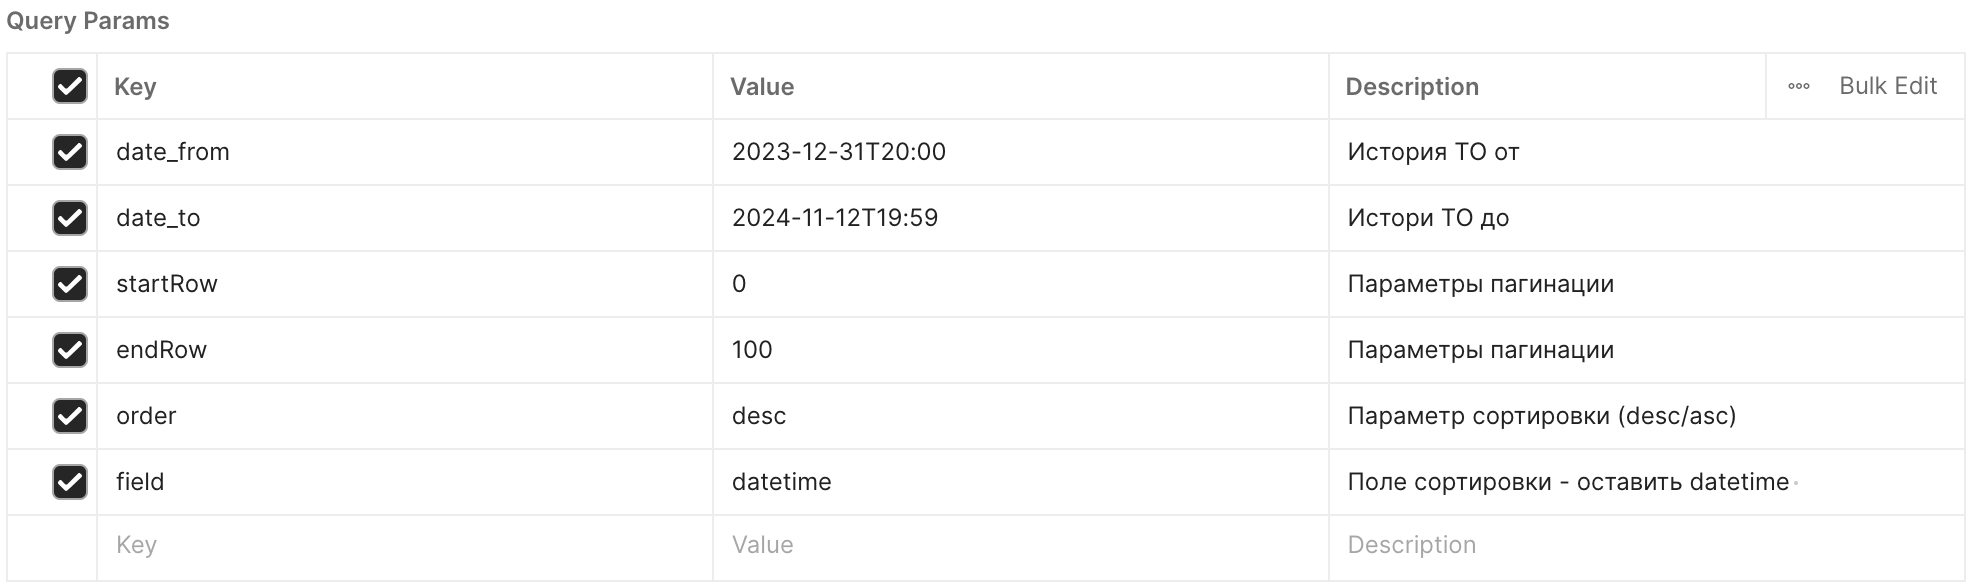Click the endRow value 100
Viewport: 1974px width, 586px height.
752,350
